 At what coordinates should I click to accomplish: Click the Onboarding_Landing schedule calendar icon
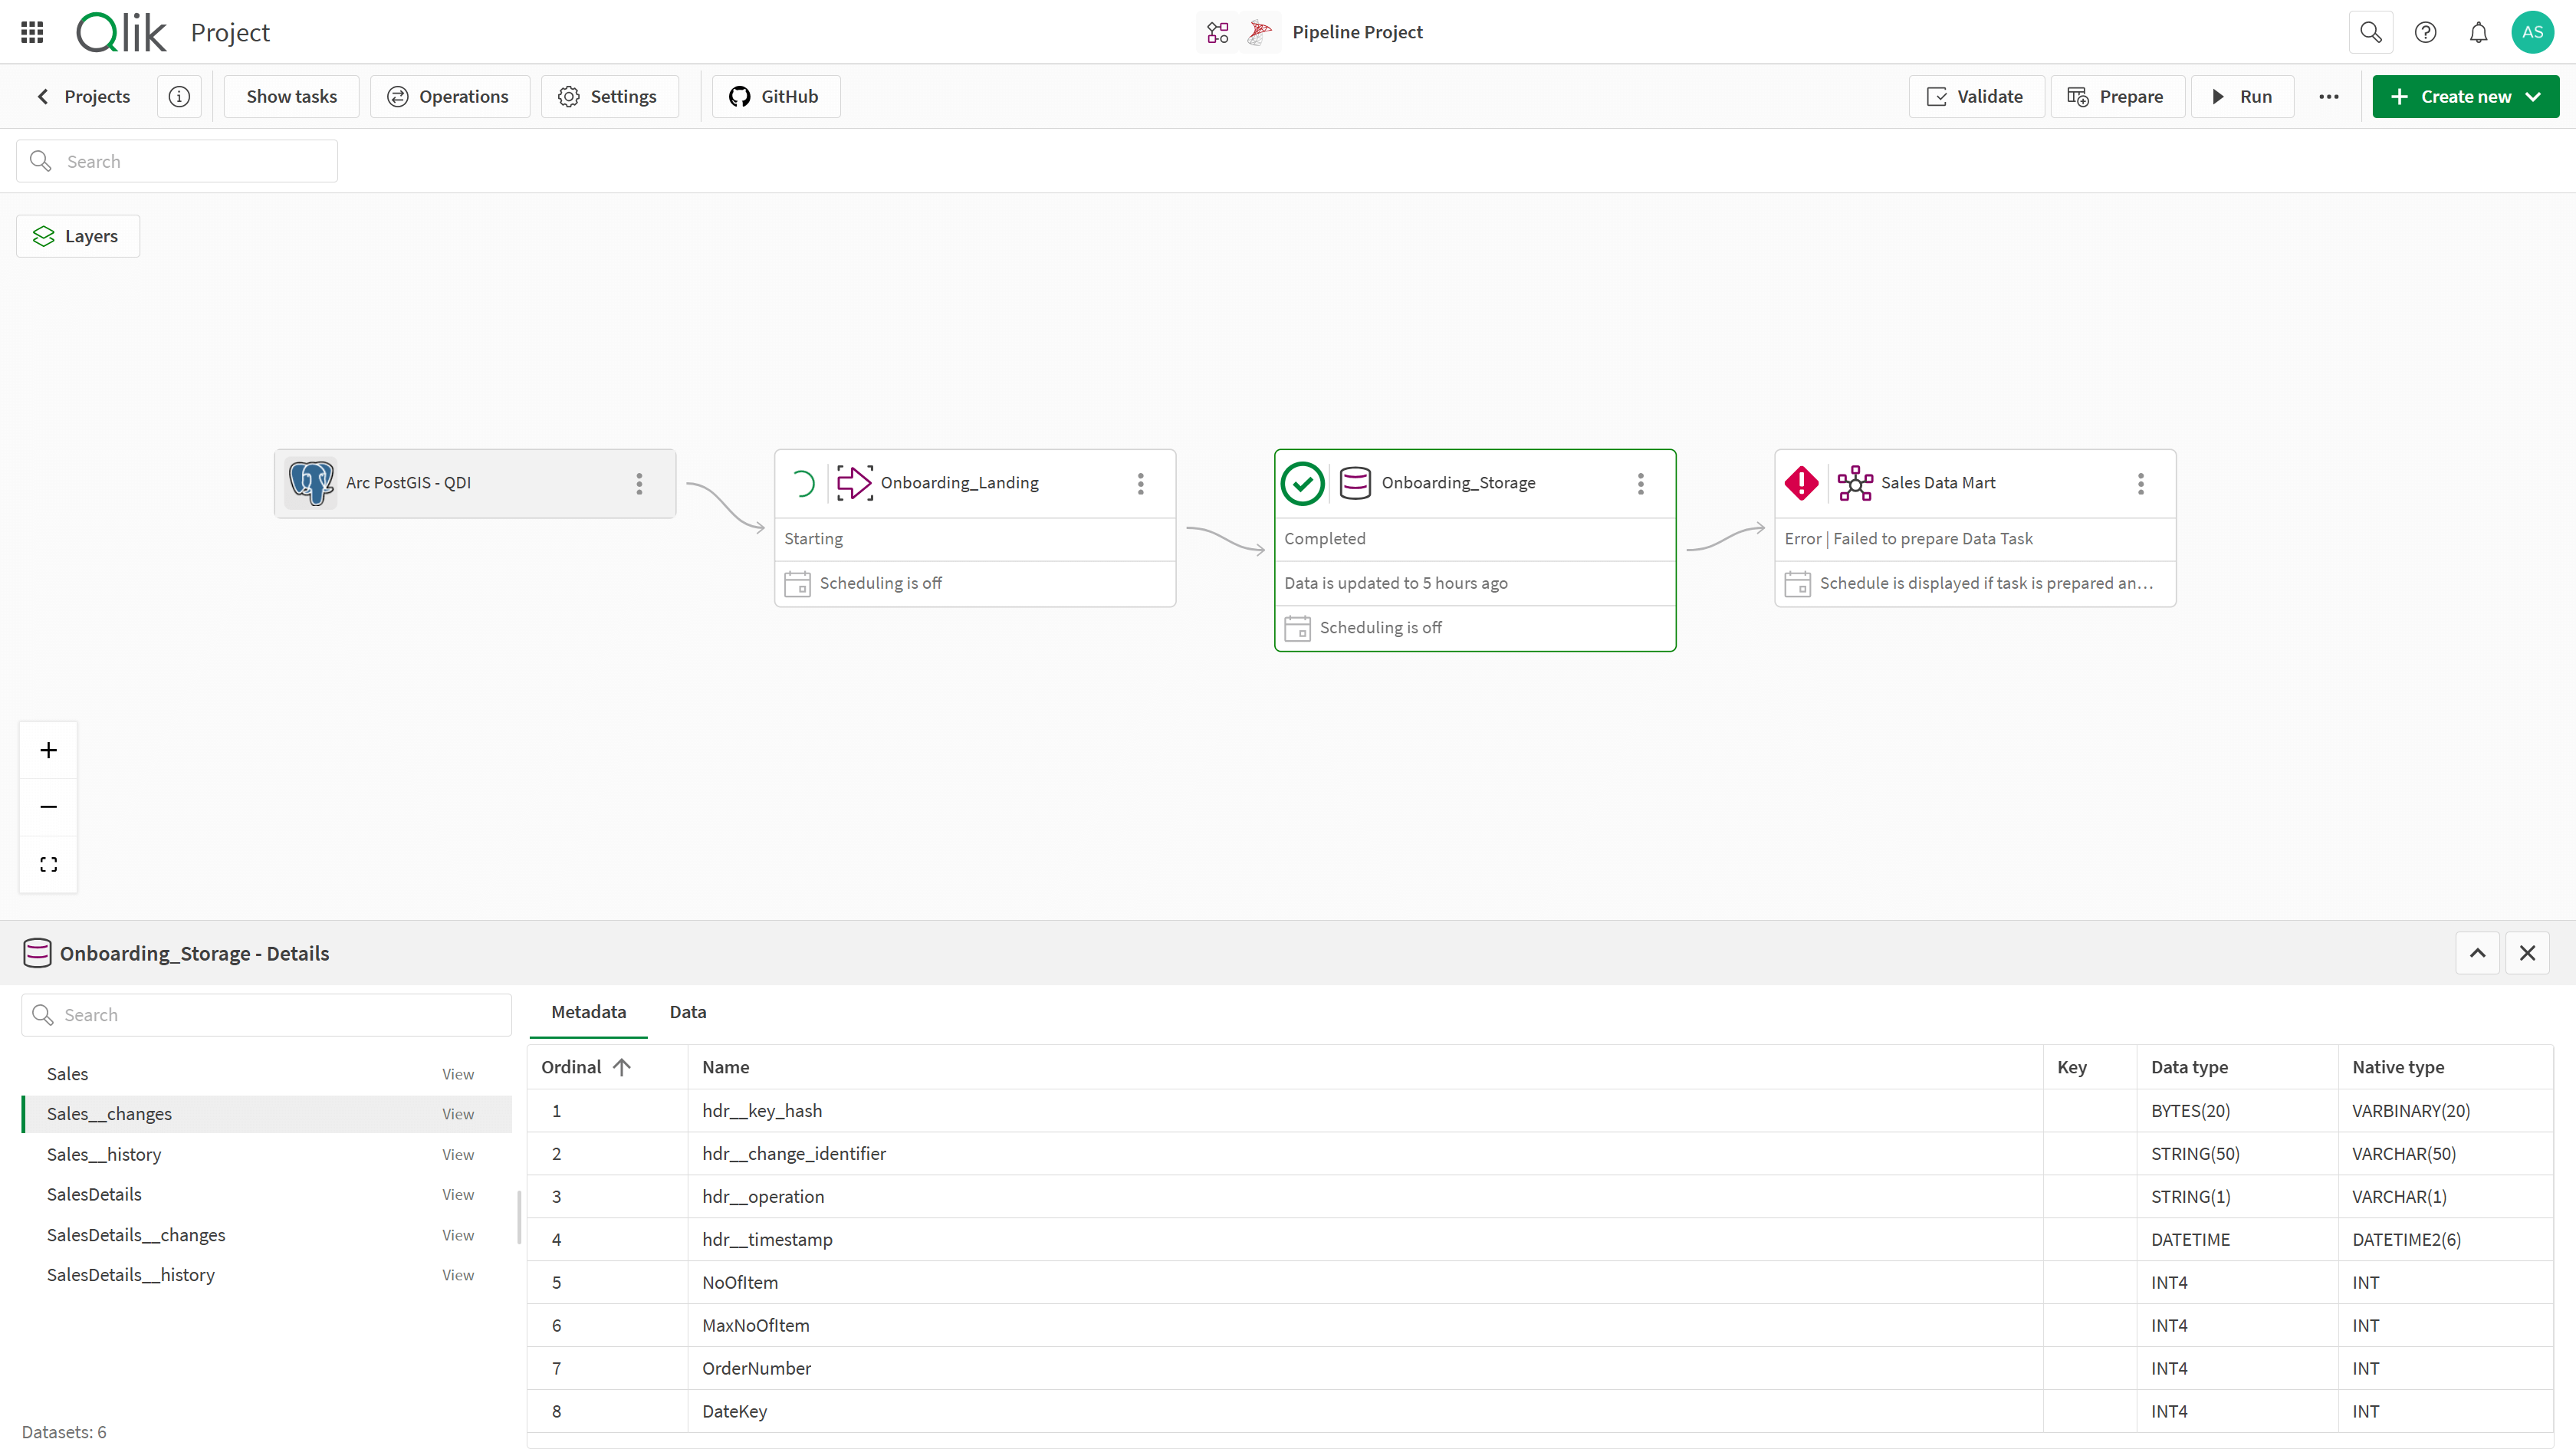click(797, 583)
